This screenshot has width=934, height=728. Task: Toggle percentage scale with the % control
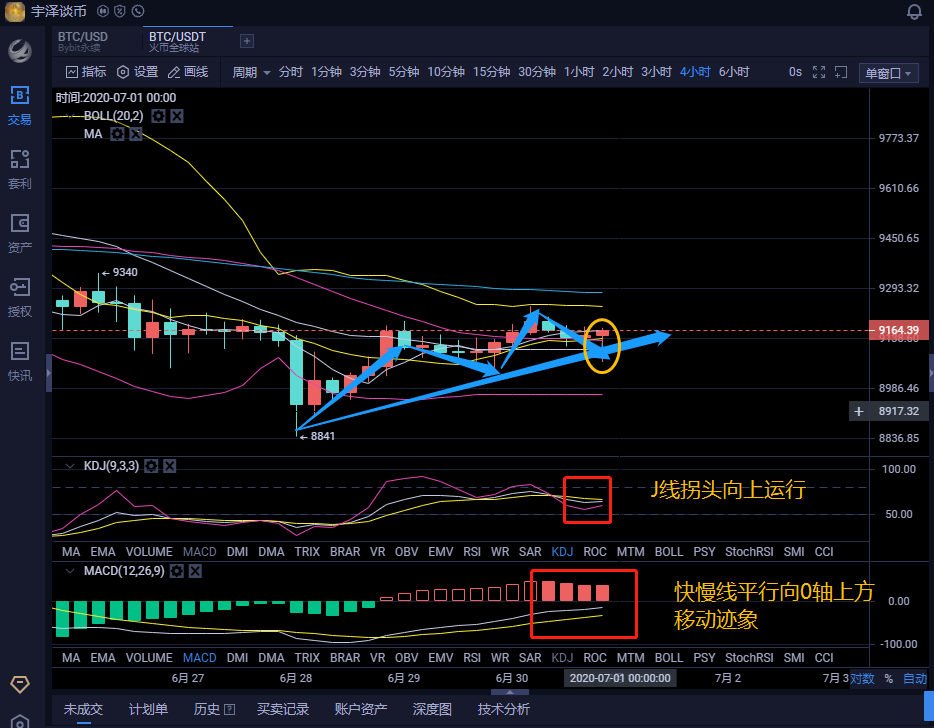pyautogui.click(x=887, y=677)
